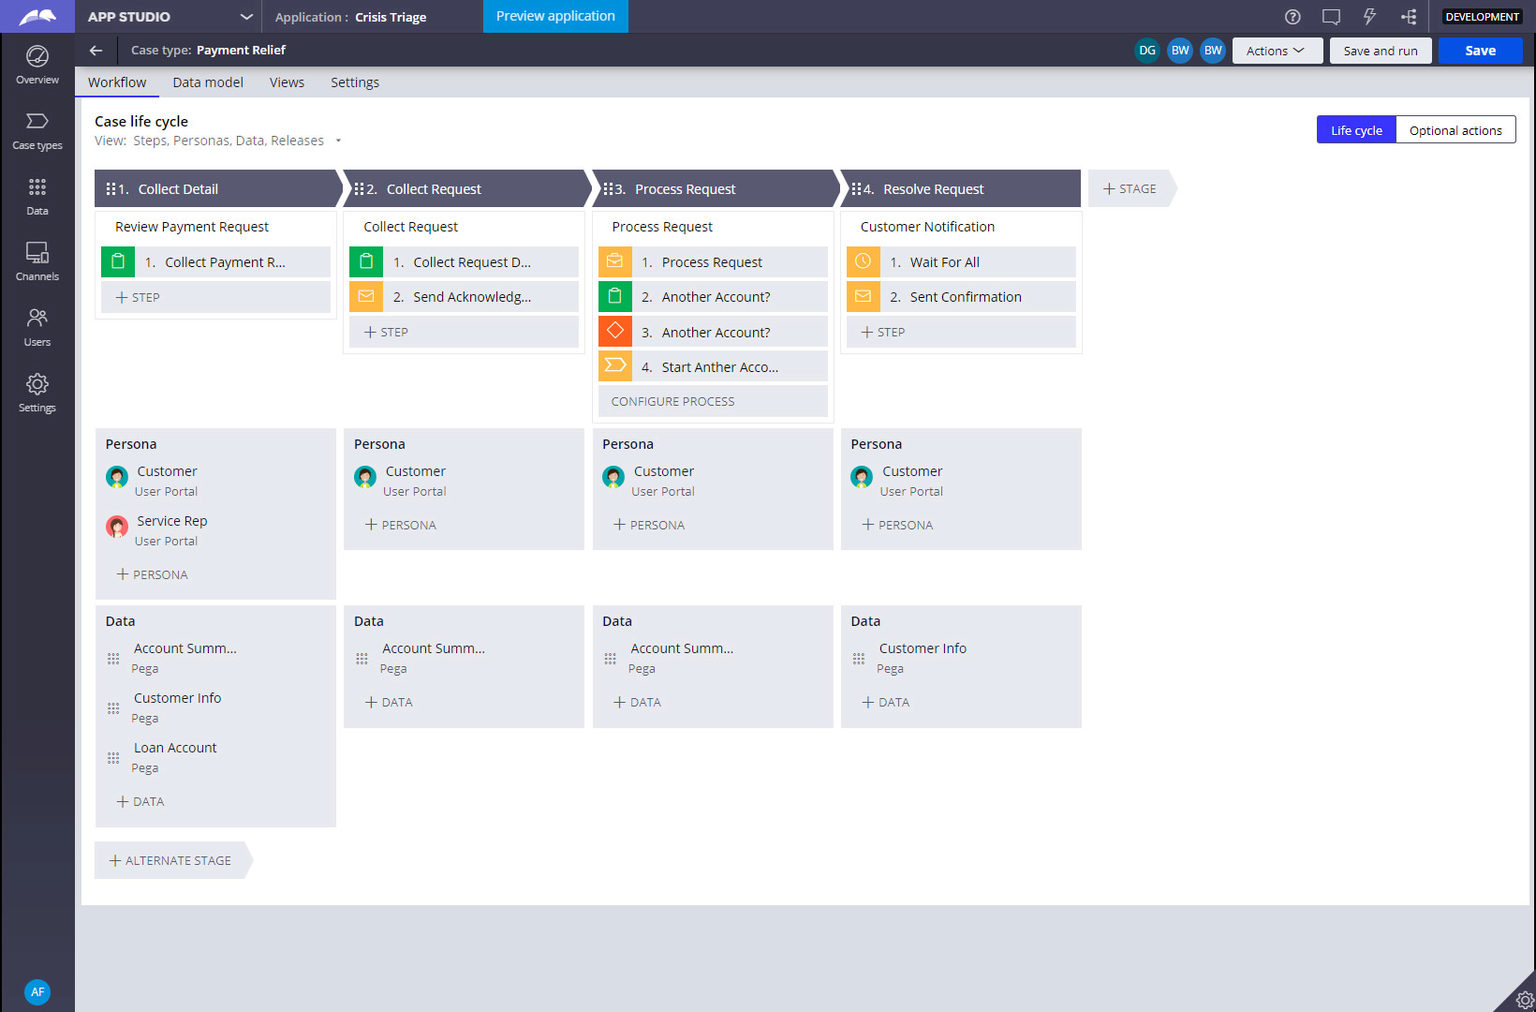Image resolution: width=1536 pixels, height=1012 pixels.
Task: Select the Sent Confirmation step
Action: click(964, 297)
